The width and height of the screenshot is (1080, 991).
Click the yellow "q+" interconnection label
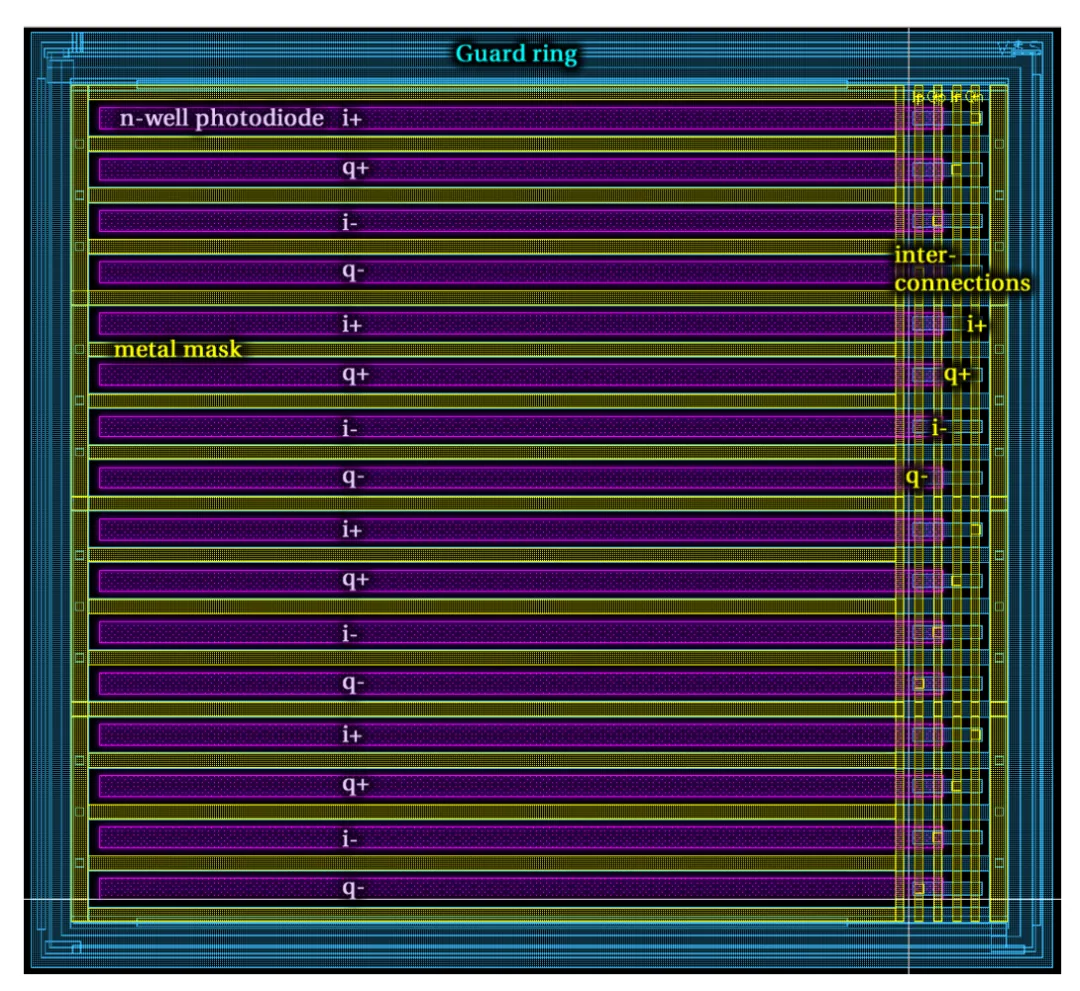pyautogui.click(x=957, y=375)
